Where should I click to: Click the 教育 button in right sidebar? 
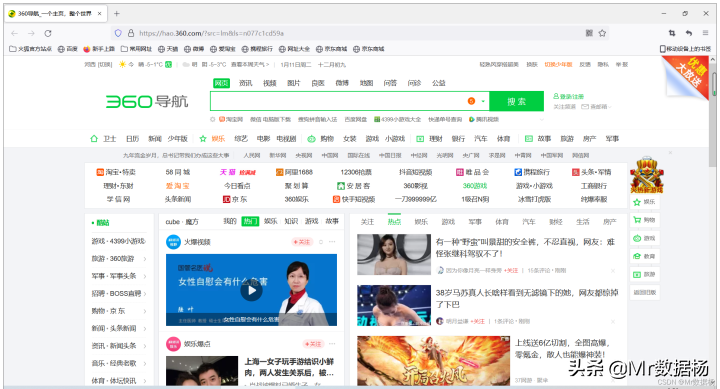645,256
